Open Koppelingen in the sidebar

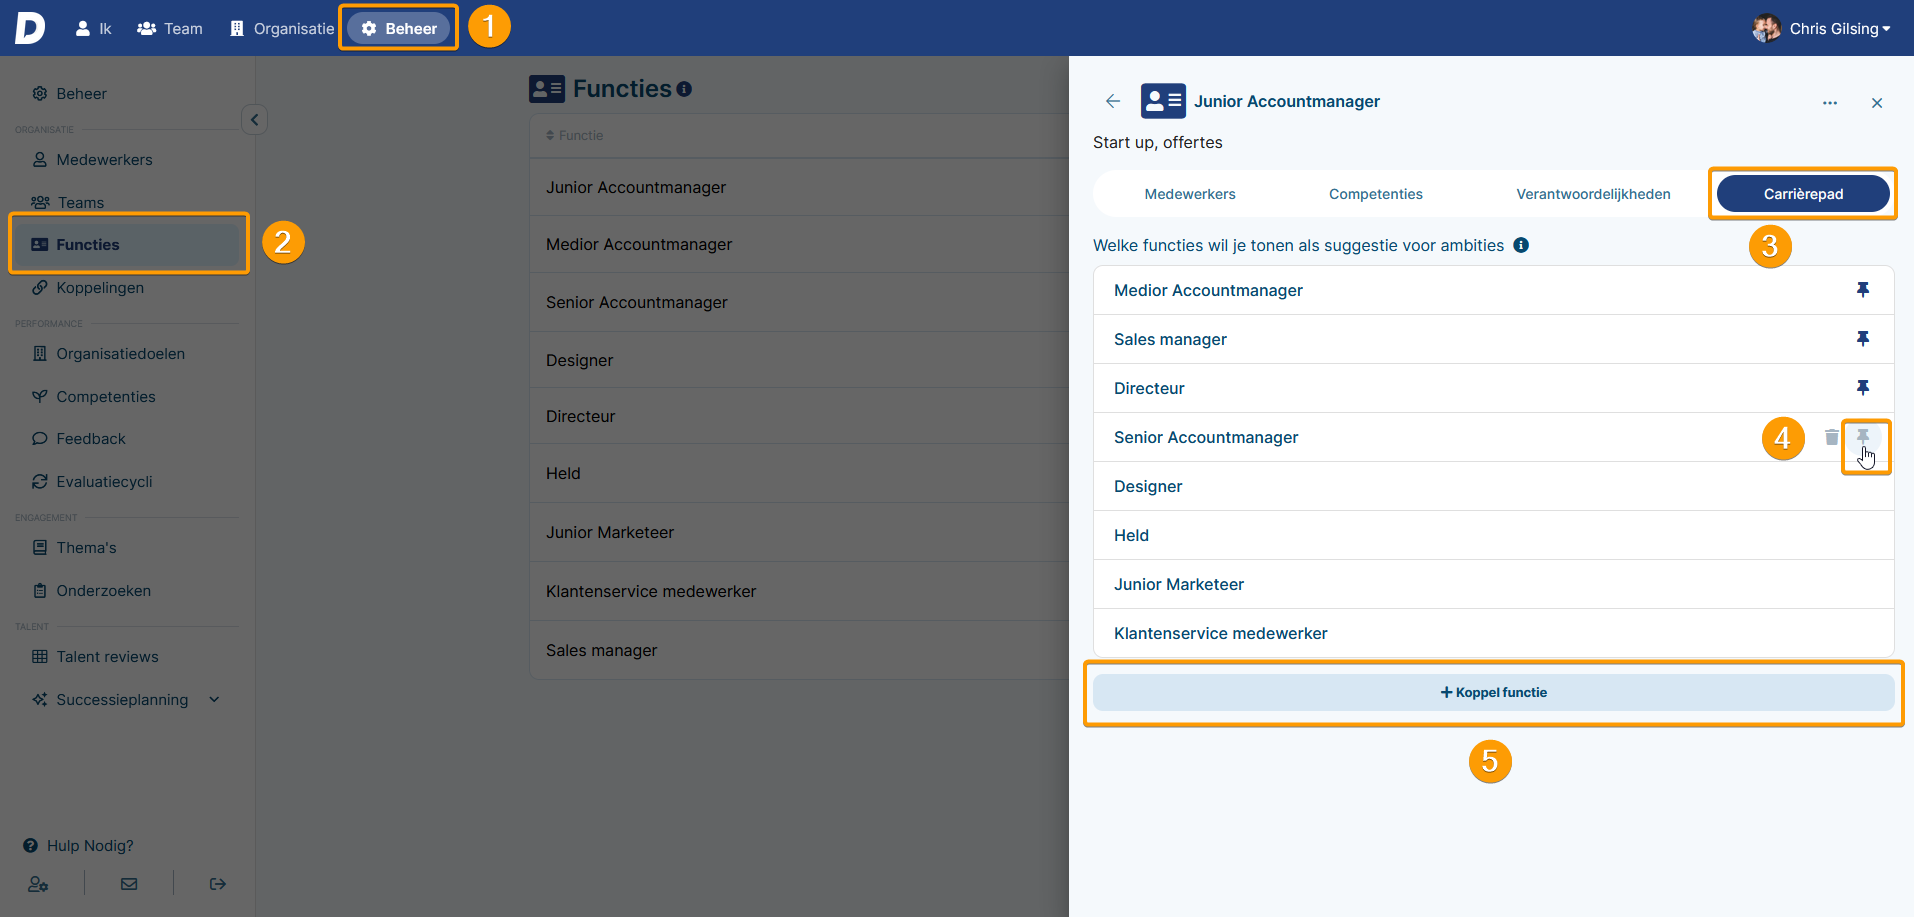click(x=88, y=288)
